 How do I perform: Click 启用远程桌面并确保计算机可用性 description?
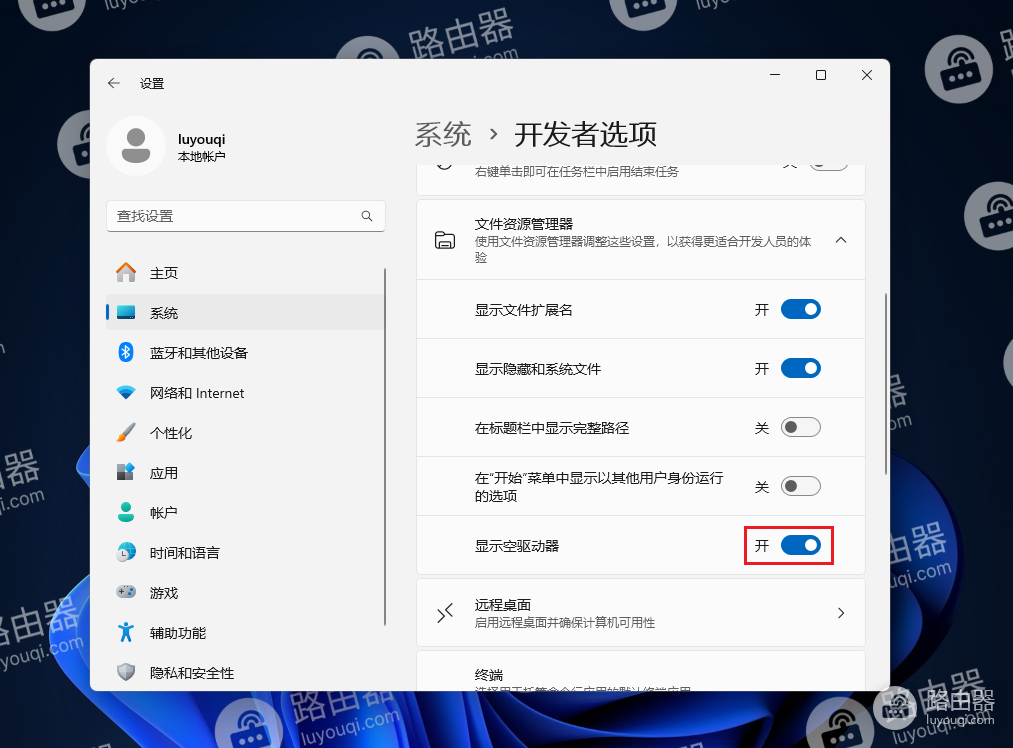pyautogui.click(x=565, y=623)
